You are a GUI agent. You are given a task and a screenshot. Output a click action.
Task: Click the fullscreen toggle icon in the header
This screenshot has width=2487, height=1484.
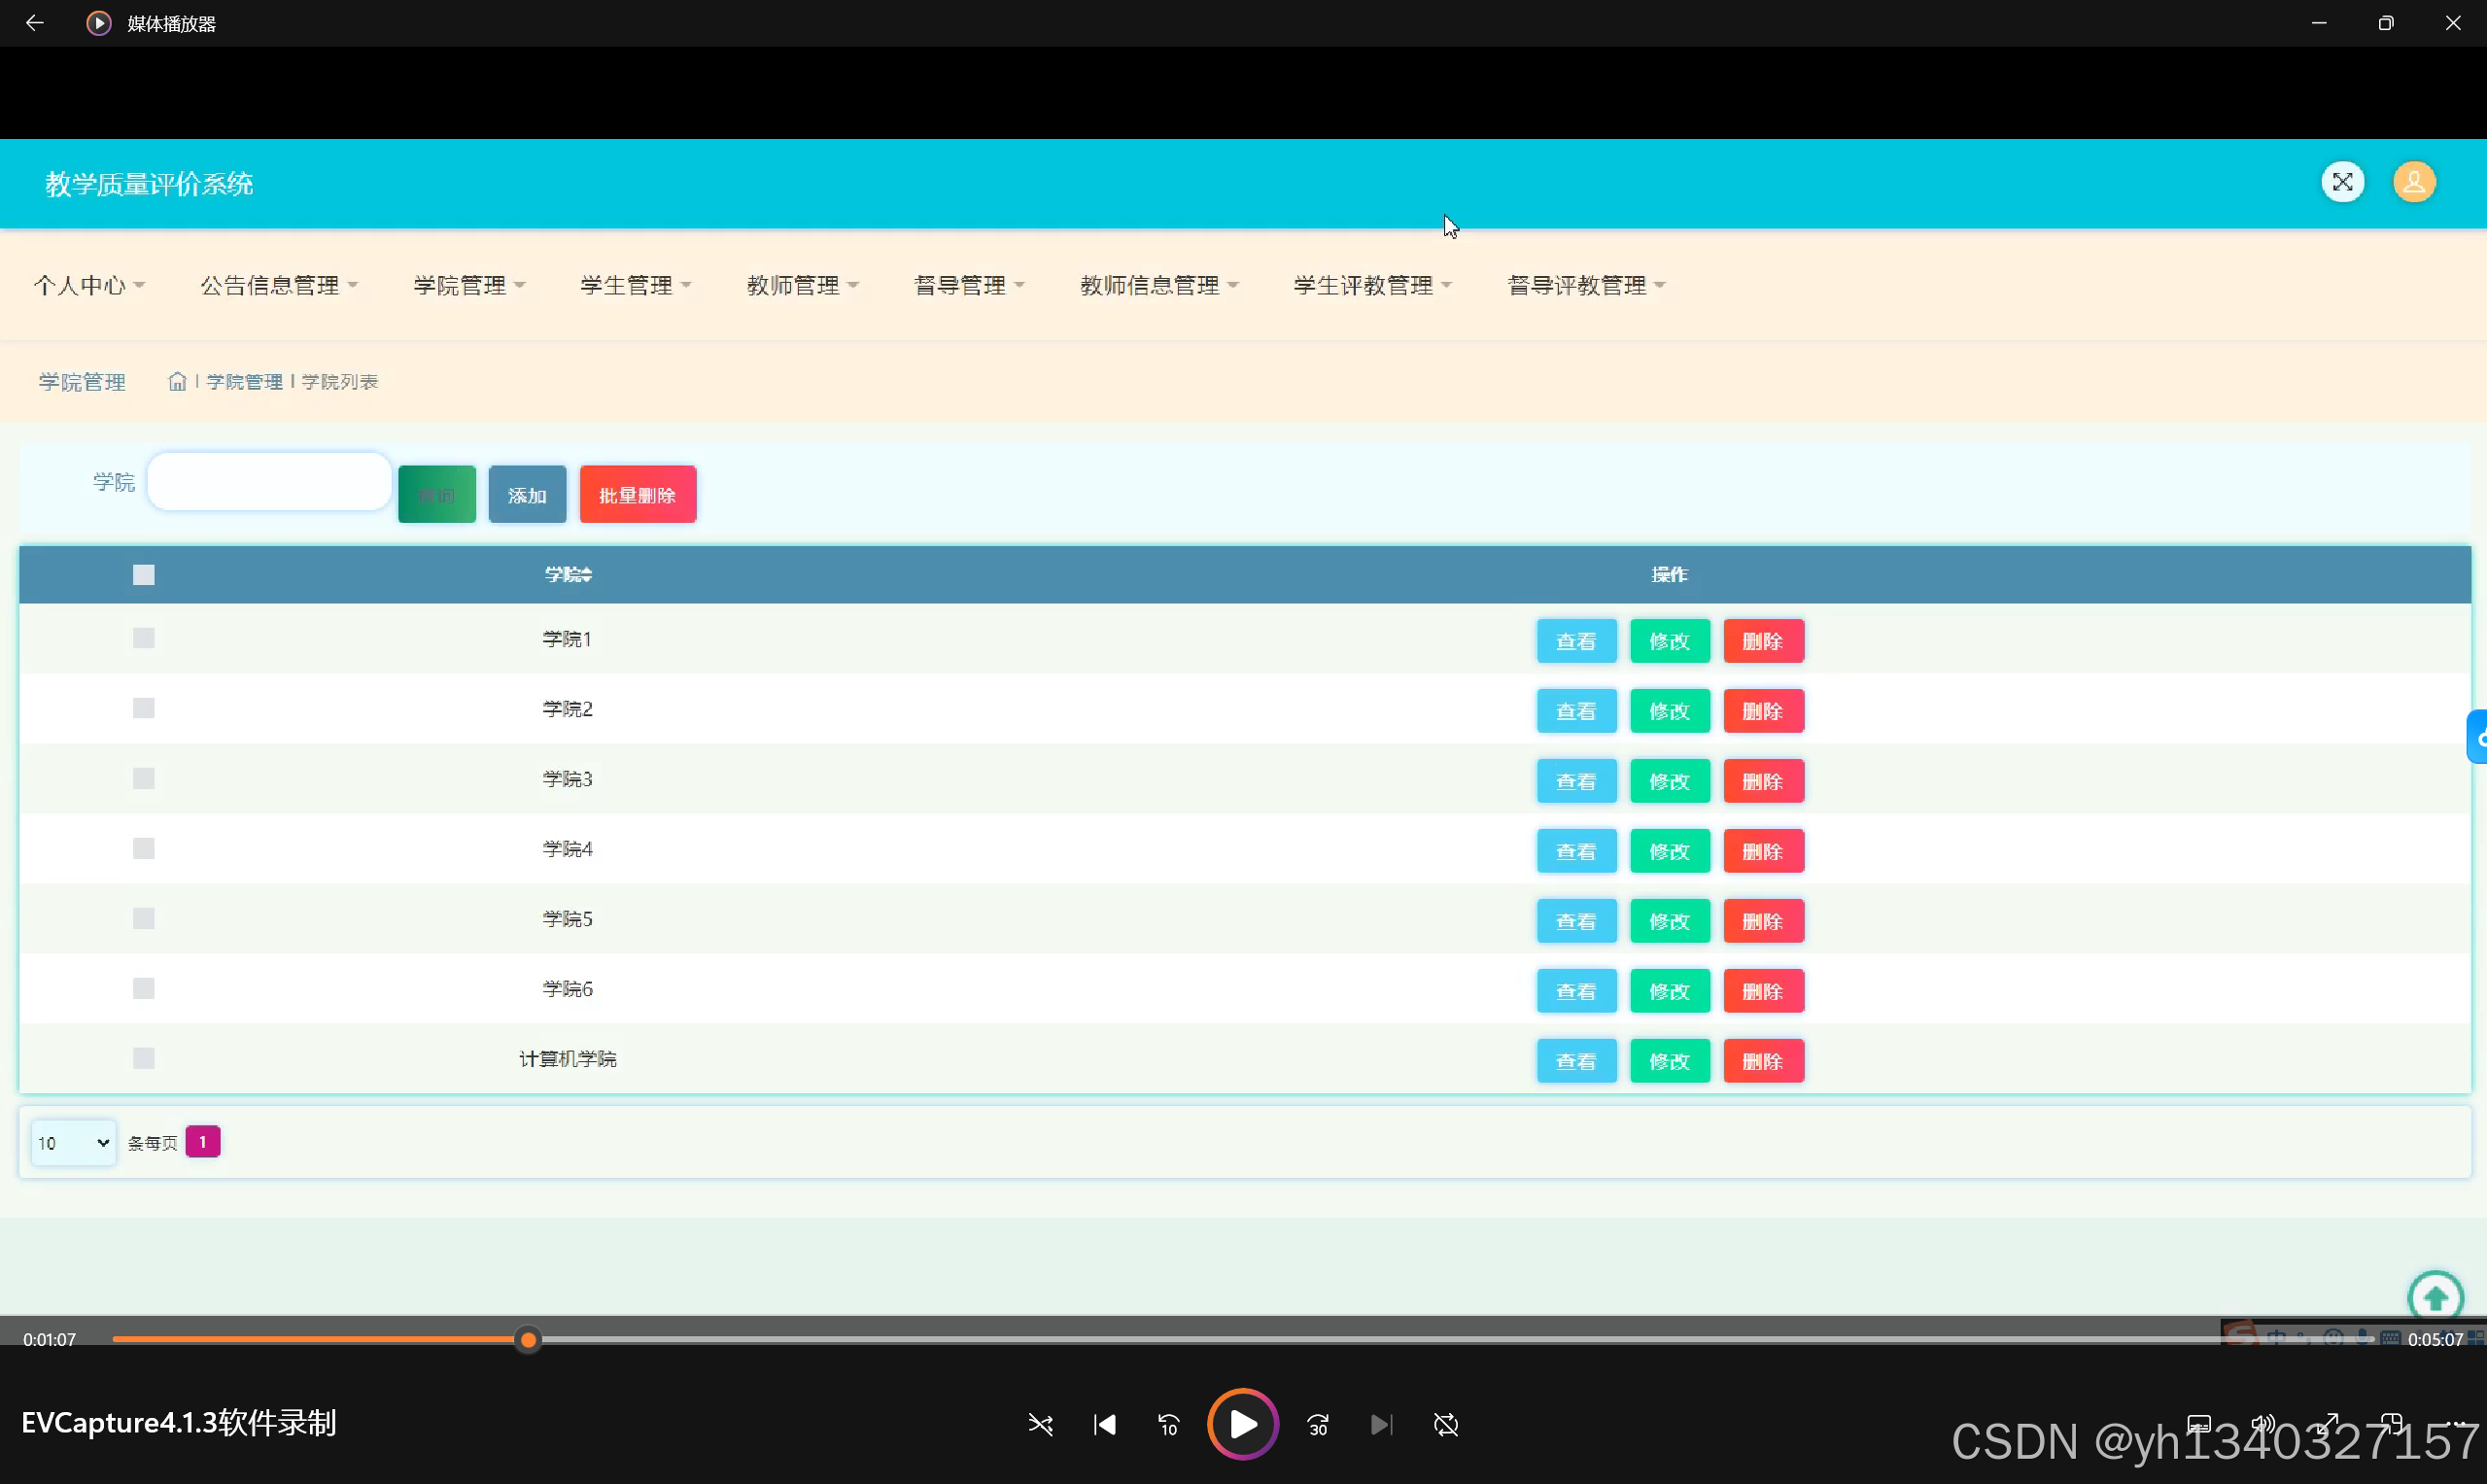(2342, 182)
